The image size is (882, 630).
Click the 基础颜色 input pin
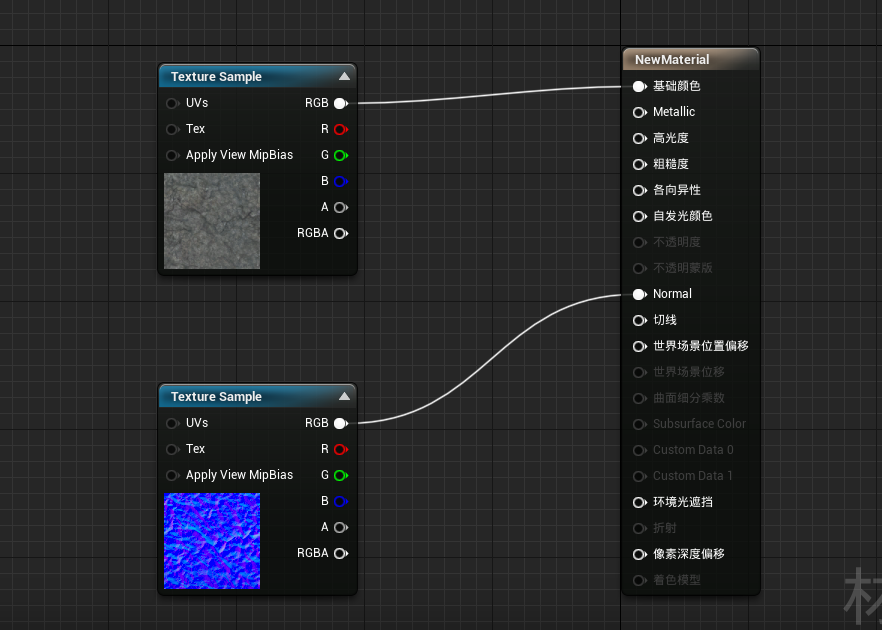[640, 87]
